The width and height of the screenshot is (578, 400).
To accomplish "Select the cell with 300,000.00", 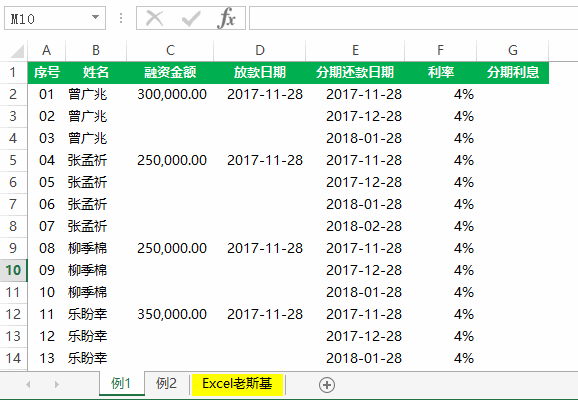I will coord(170,94).
